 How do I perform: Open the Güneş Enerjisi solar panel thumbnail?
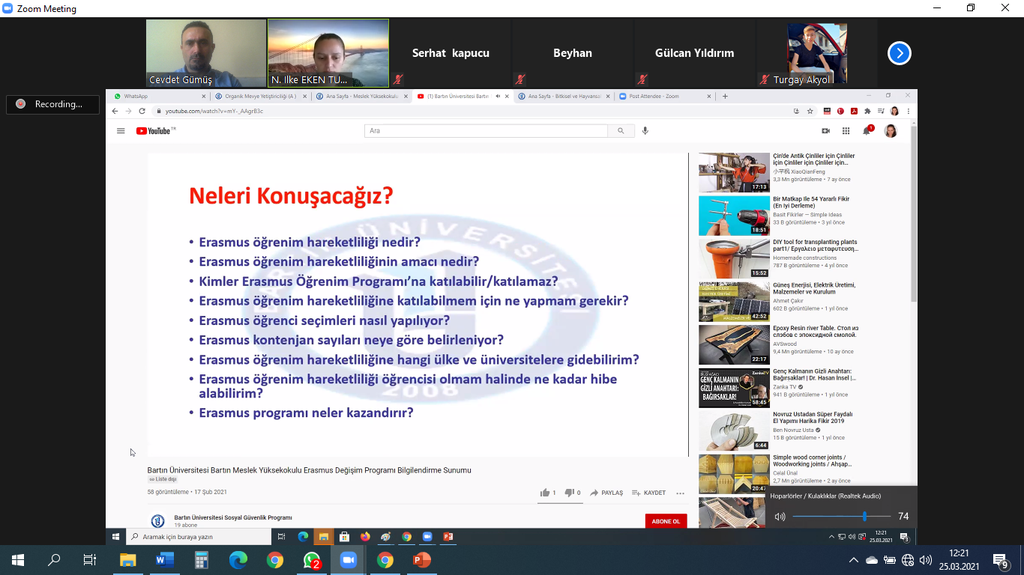click(734, 301)
